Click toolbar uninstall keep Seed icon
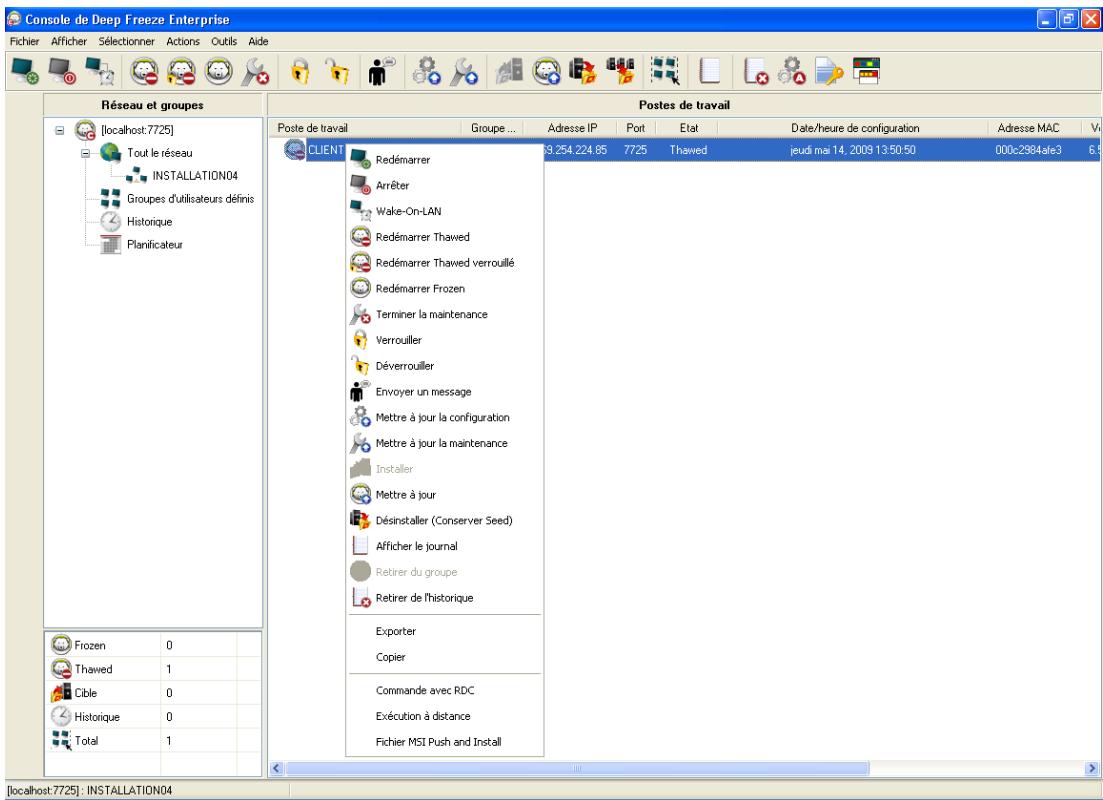1103x800 pixels. tap(582, 71)
